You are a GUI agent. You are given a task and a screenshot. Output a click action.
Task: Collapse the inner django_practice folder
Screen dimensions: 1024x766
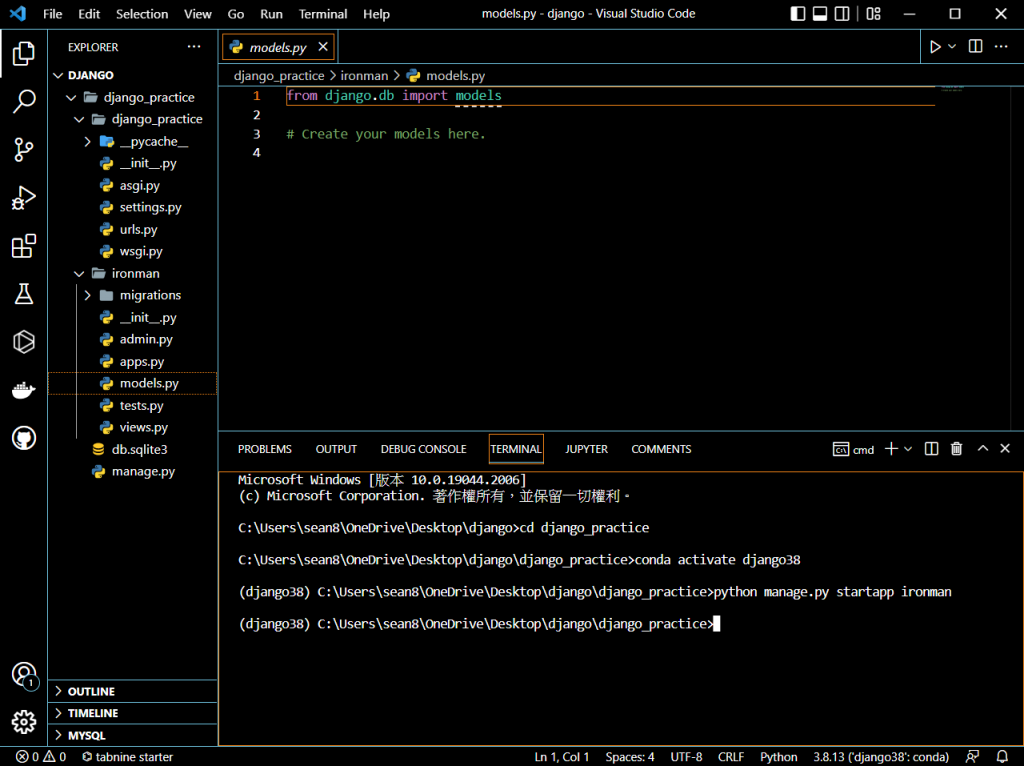tap(79, 120)
